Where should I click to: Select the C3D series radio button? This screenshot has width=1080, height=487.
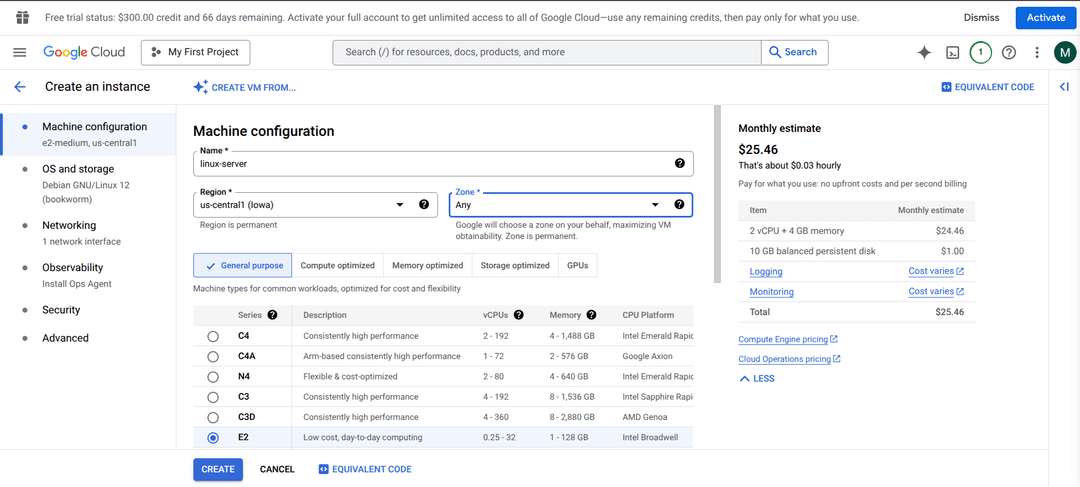click(213, 417)
